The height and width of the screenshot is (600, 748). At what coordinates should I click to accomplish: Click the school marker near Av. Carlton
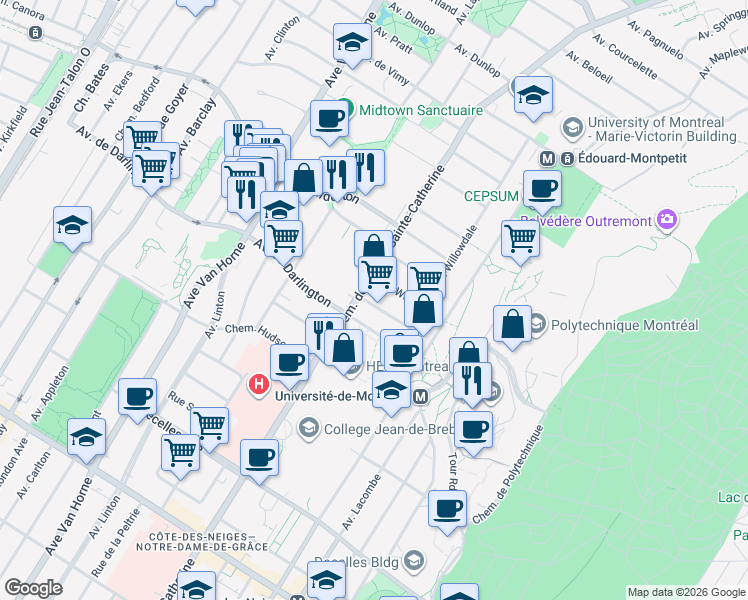tap(86, 438)
